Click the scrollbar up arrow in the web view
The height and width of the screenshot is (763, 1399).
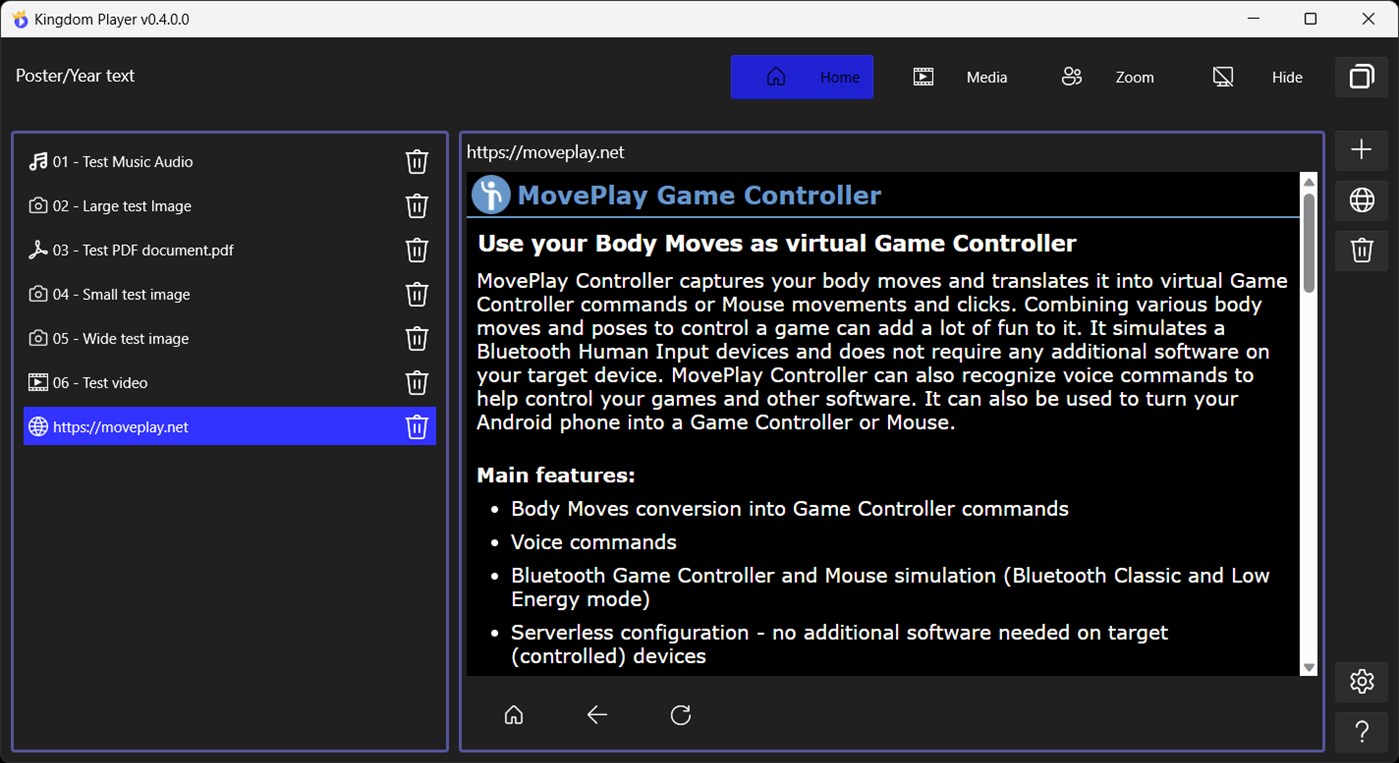point(1308,182)
